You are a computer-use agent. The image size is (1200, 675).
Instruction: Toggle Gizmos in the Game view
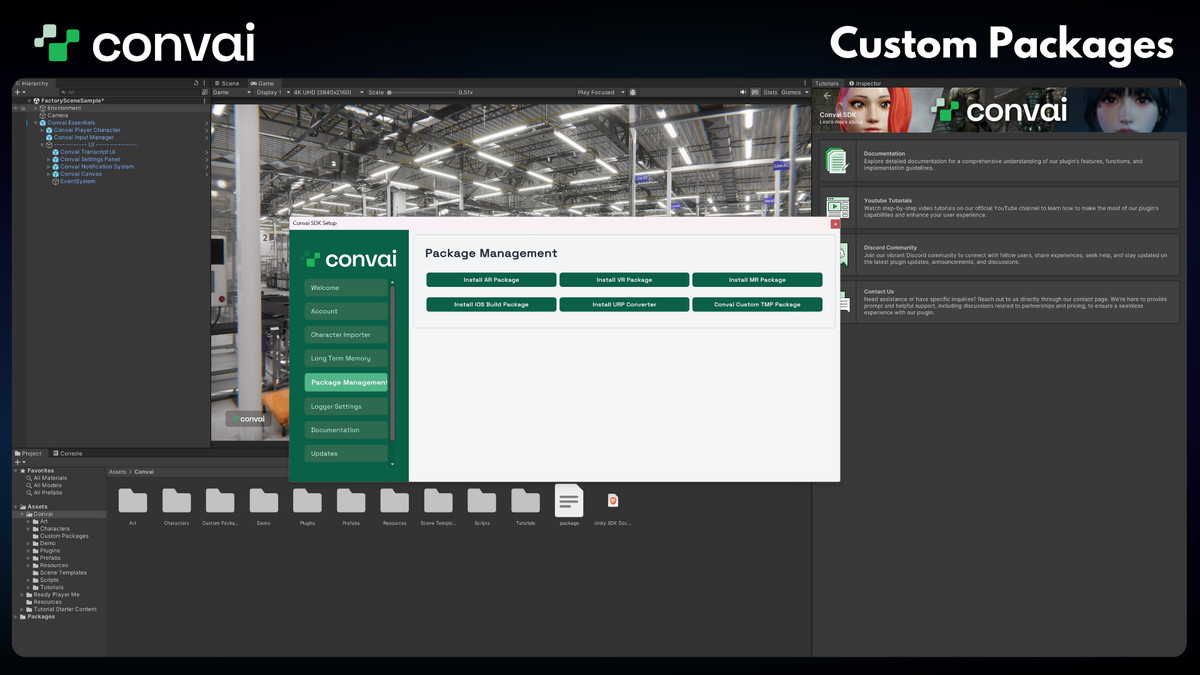pyautogui.click(x=791, y=92)
